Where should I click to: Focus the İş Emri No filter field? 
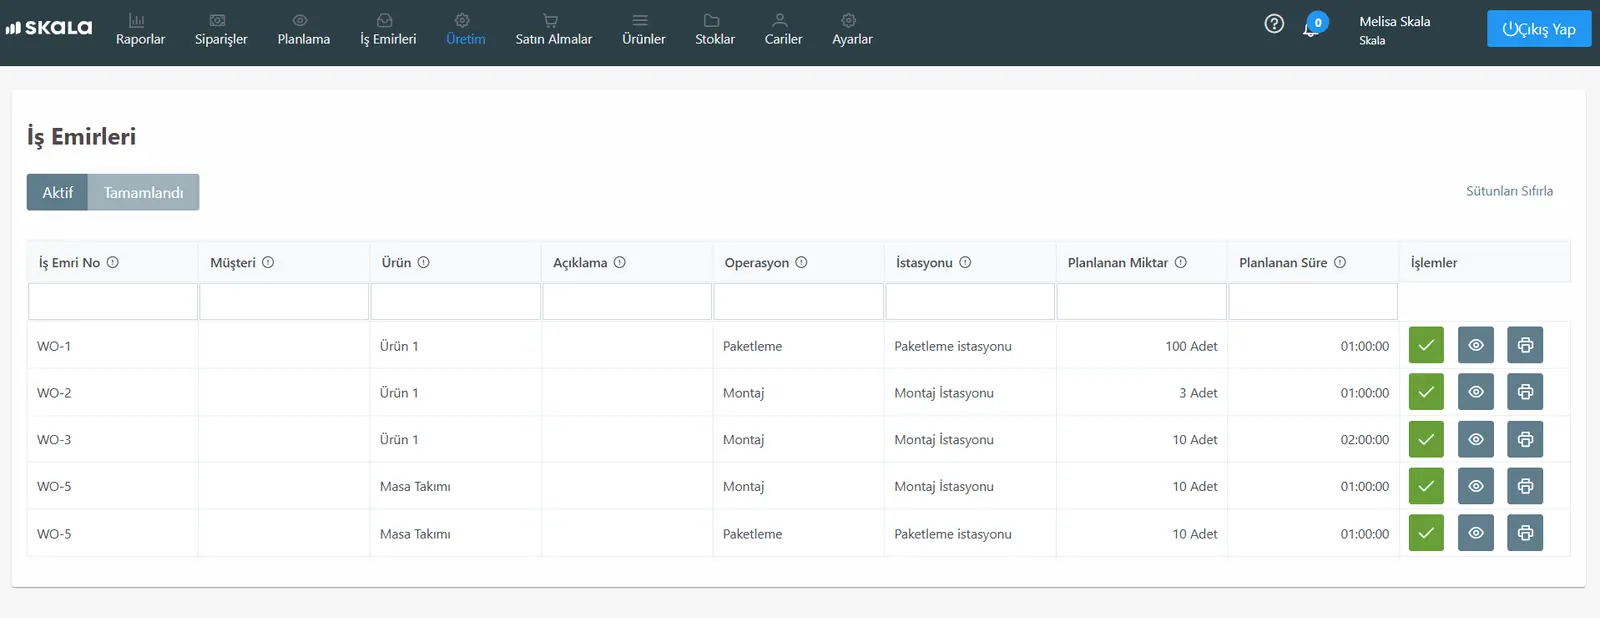(x=113, y=301)
